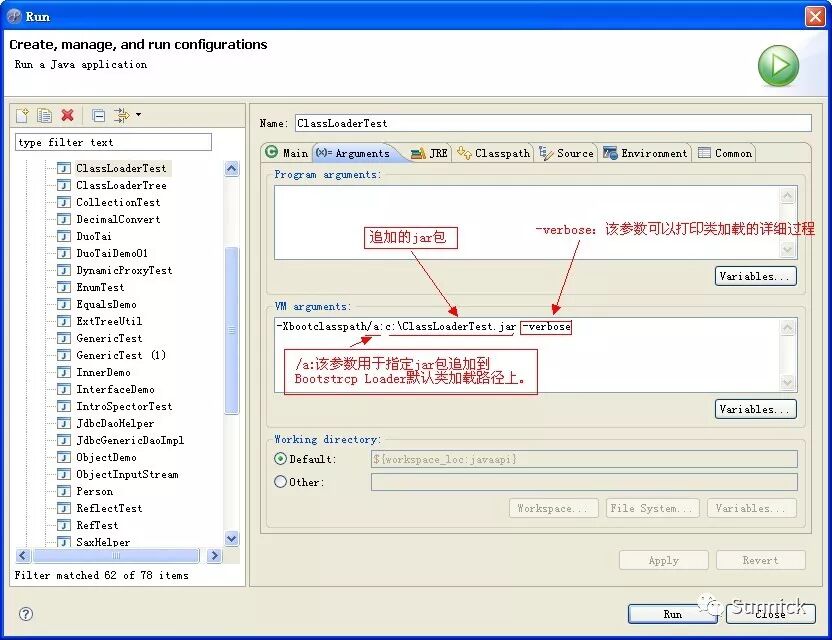The image size is (832, 640).
Task: Switch to the Common tab
Action: tap(725, 153)
